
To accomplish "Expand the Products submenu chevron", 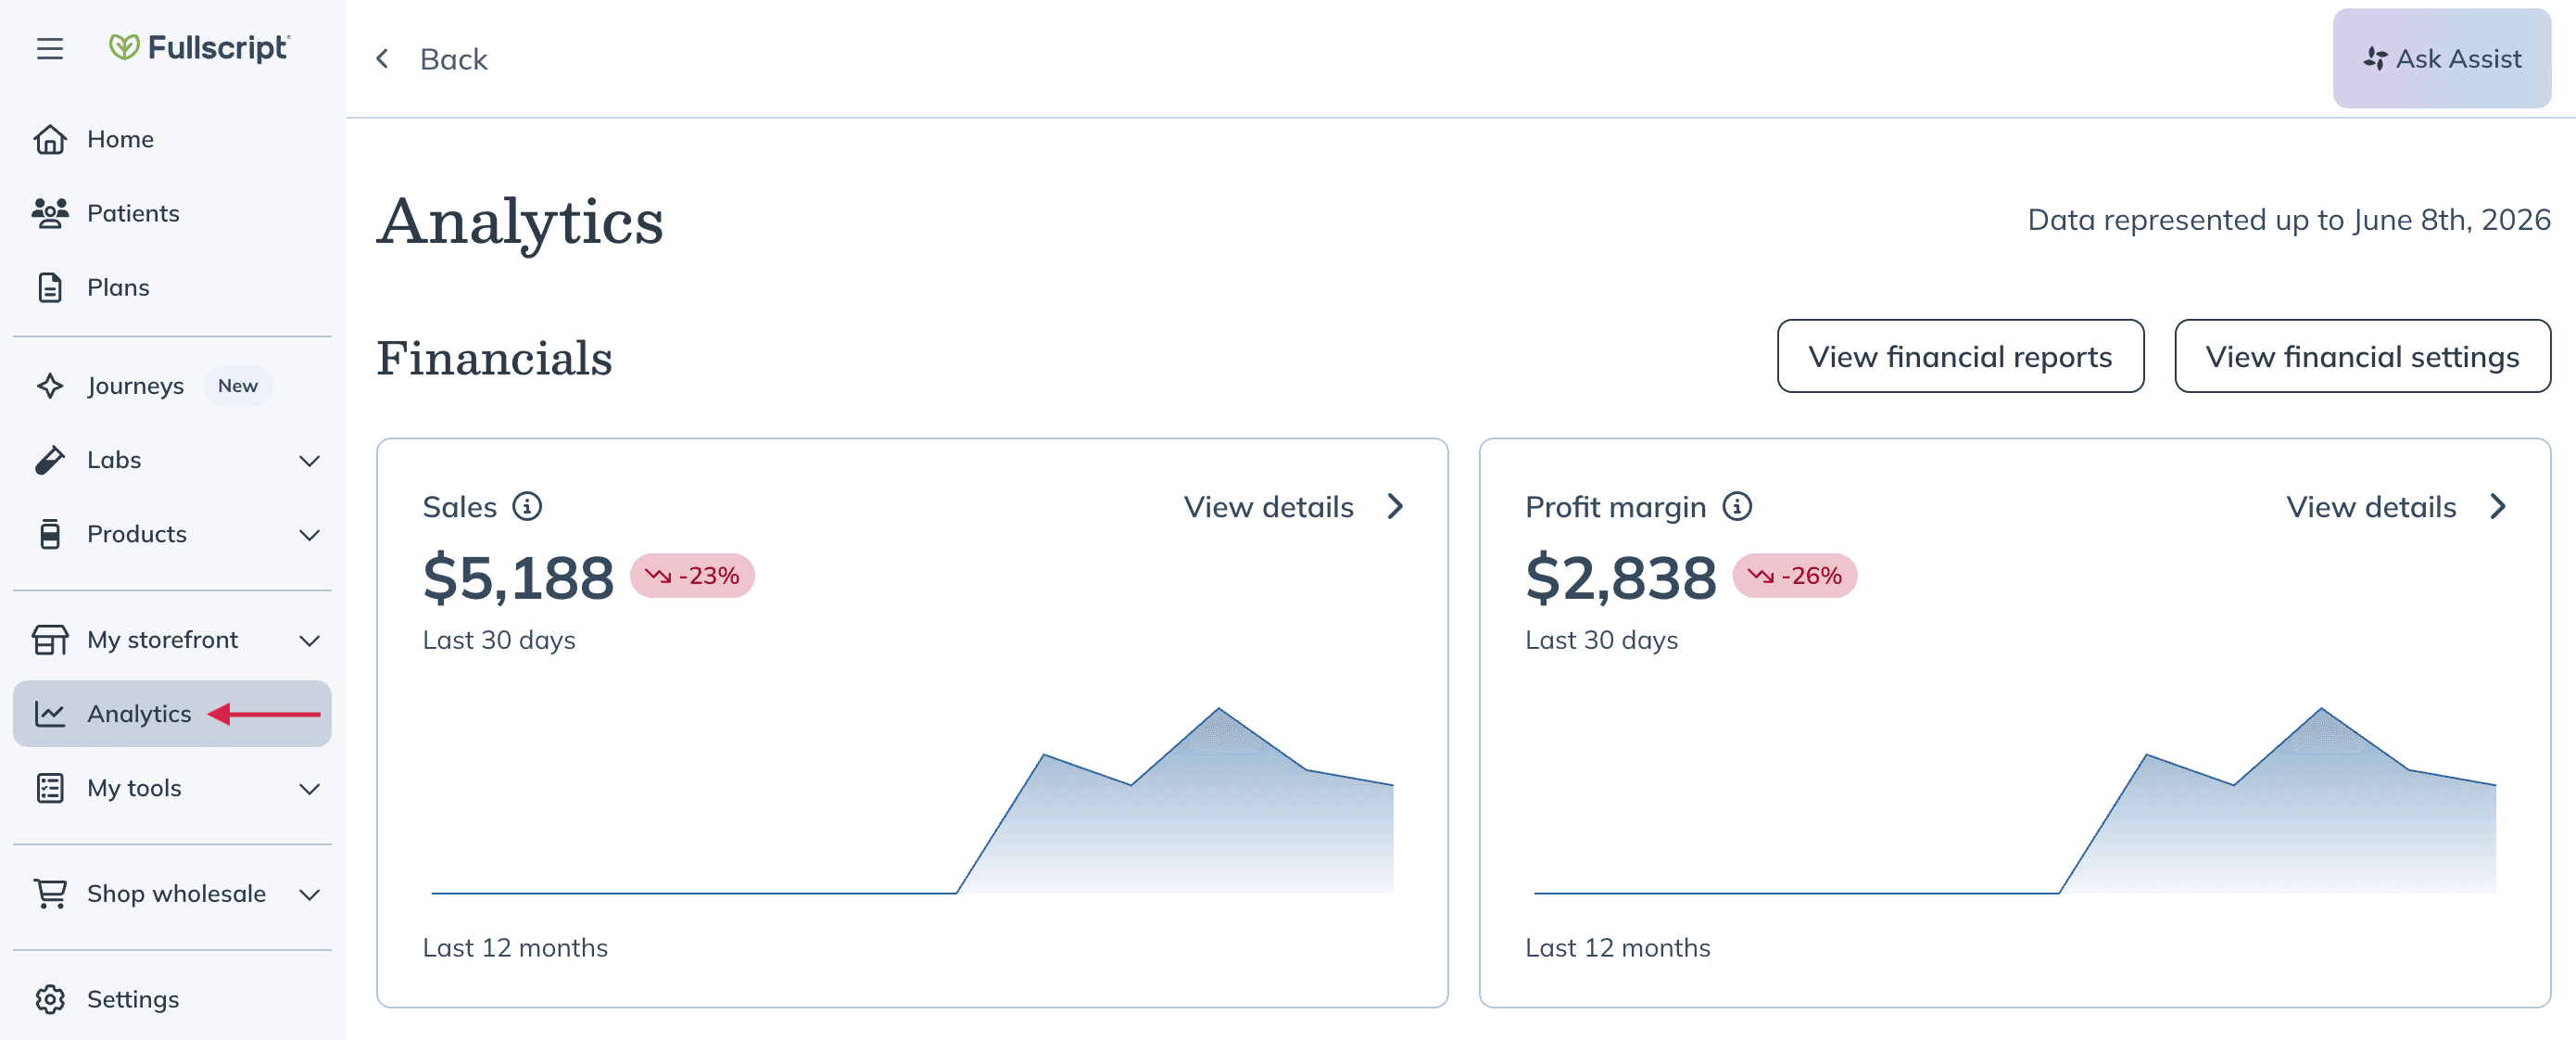I will click(x=310, y=534).
